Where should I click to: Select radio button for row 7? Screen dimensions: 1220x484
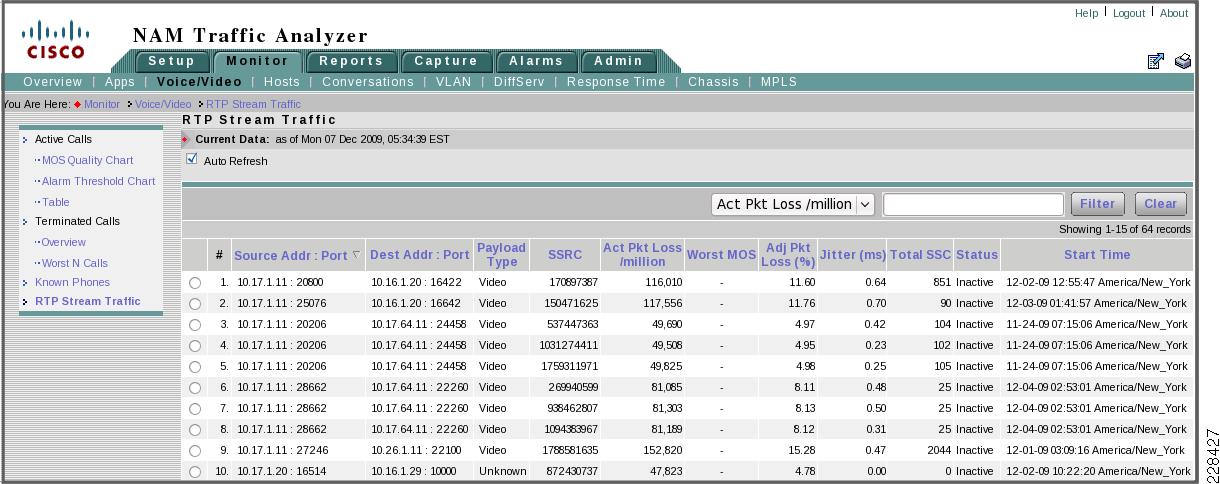point(195,409)
